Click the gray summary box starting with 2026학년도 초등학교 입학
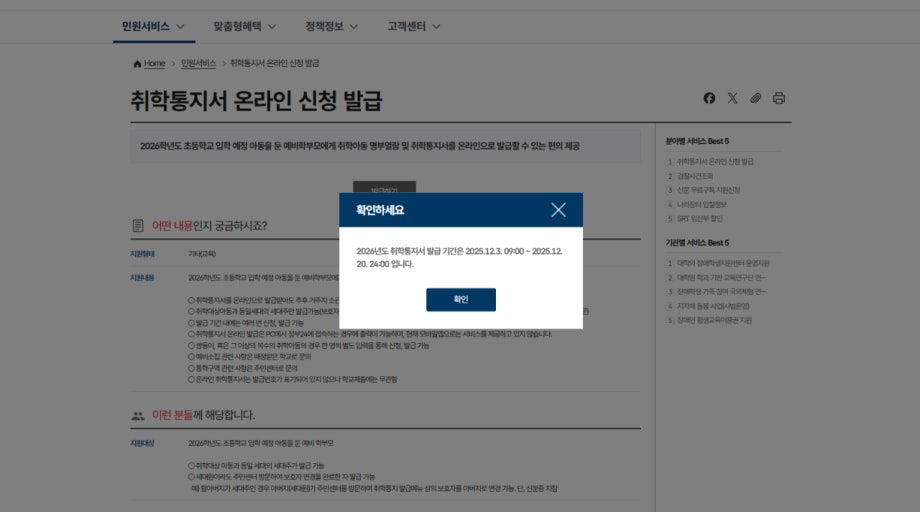This screenshot has width=920, height=512. click(x=385, y=146)
